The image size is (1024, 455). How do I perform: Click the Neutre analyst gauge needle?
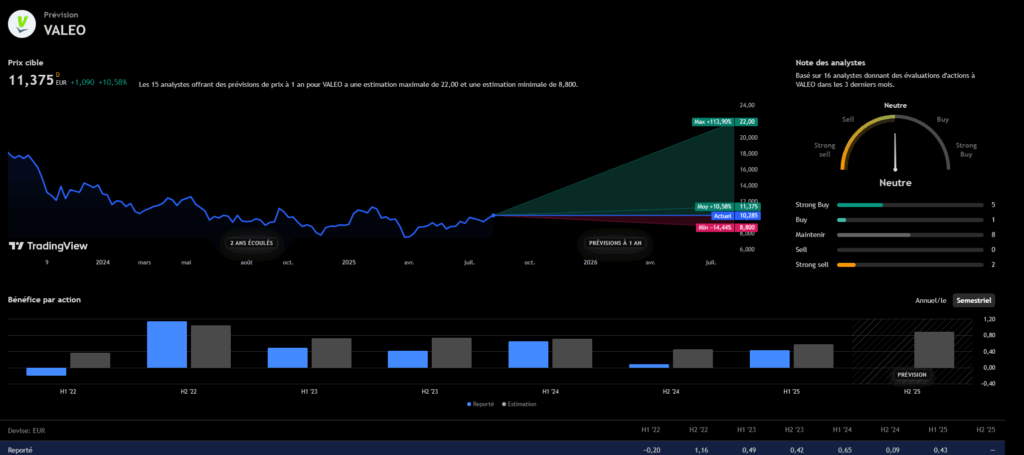click(x=895, y=153)
